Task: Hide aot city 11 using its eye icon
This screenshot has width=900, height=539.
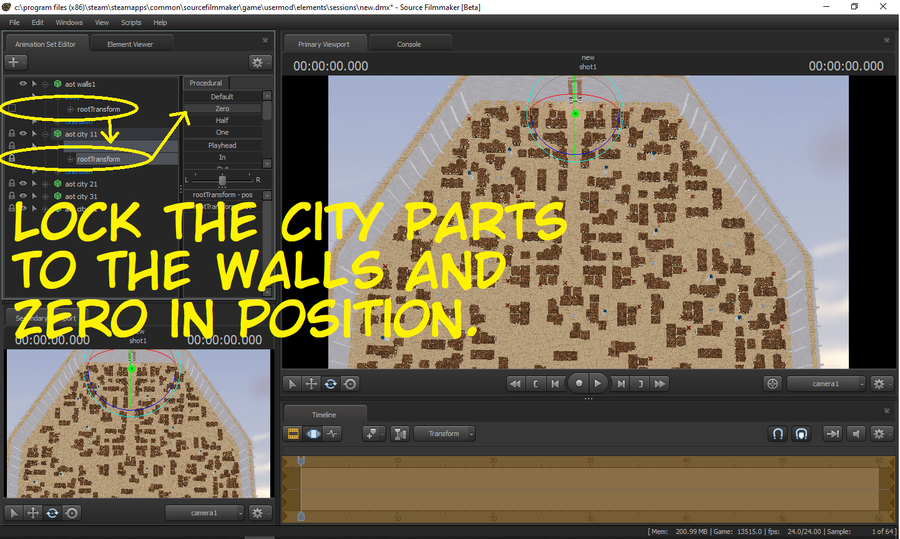Action: coord(22,133)
